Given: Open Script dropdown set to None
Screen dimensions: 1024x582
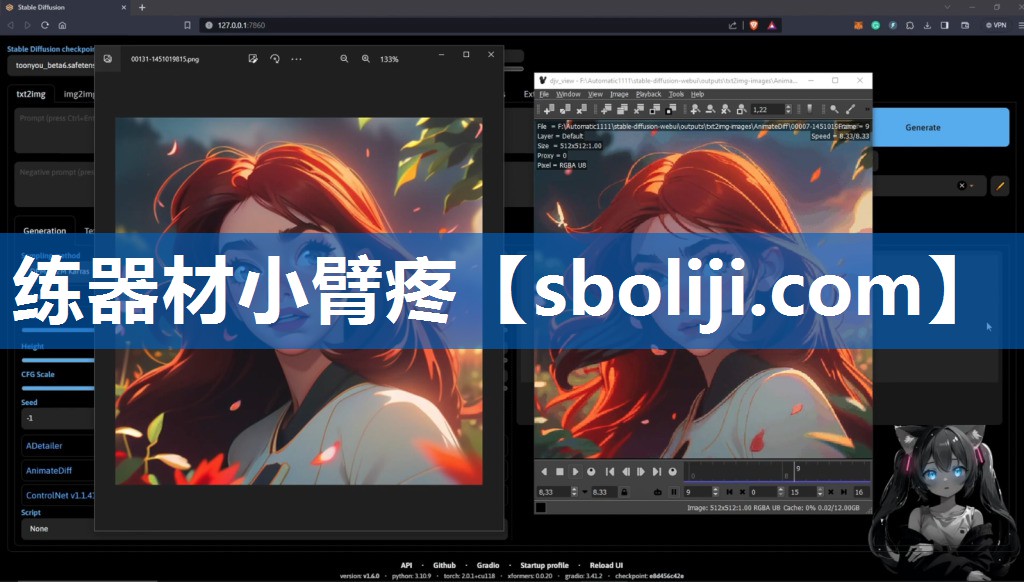Looking at the screenshot, I should pos(57,528).
